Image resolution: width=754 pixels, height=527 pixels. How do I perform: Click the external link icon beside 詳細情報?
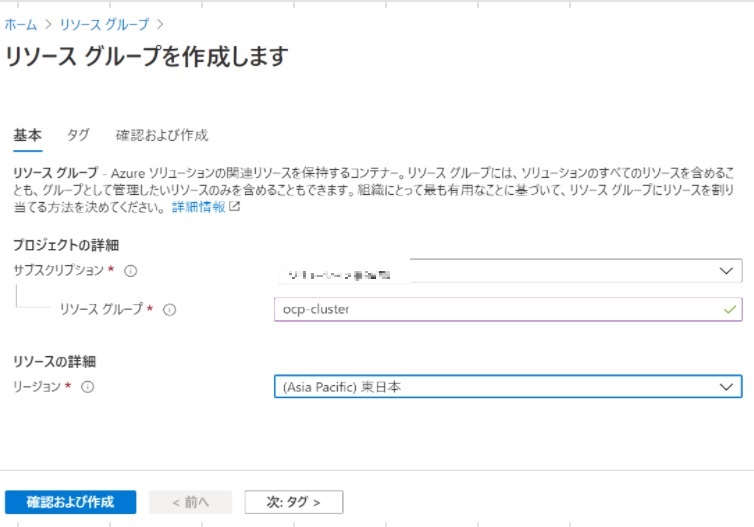coord(235,208)
